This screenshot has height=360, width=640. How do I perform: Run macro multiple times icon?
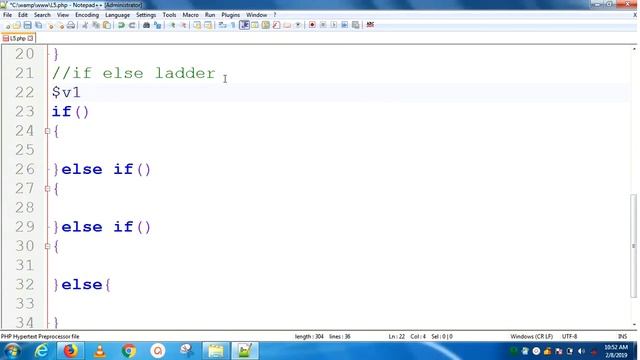click(344, 25)
